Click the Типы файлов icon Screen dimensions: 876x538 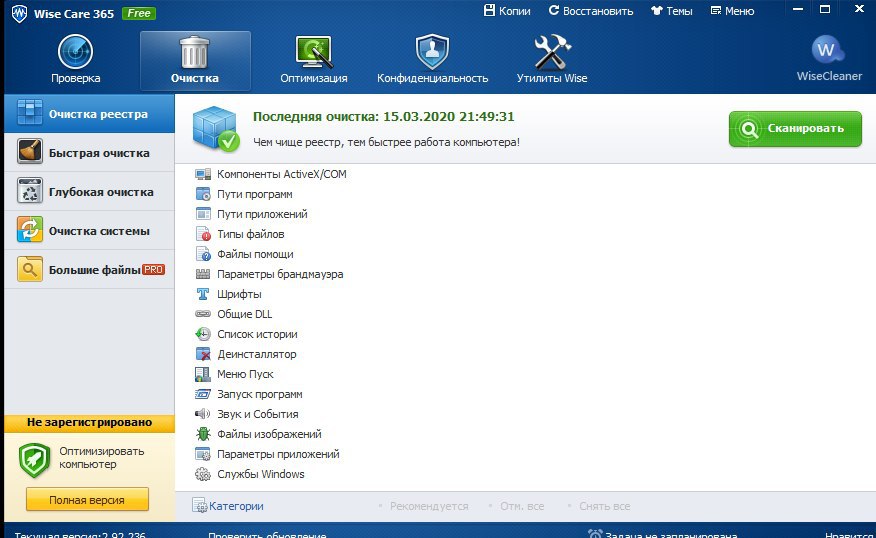(203, 234)
